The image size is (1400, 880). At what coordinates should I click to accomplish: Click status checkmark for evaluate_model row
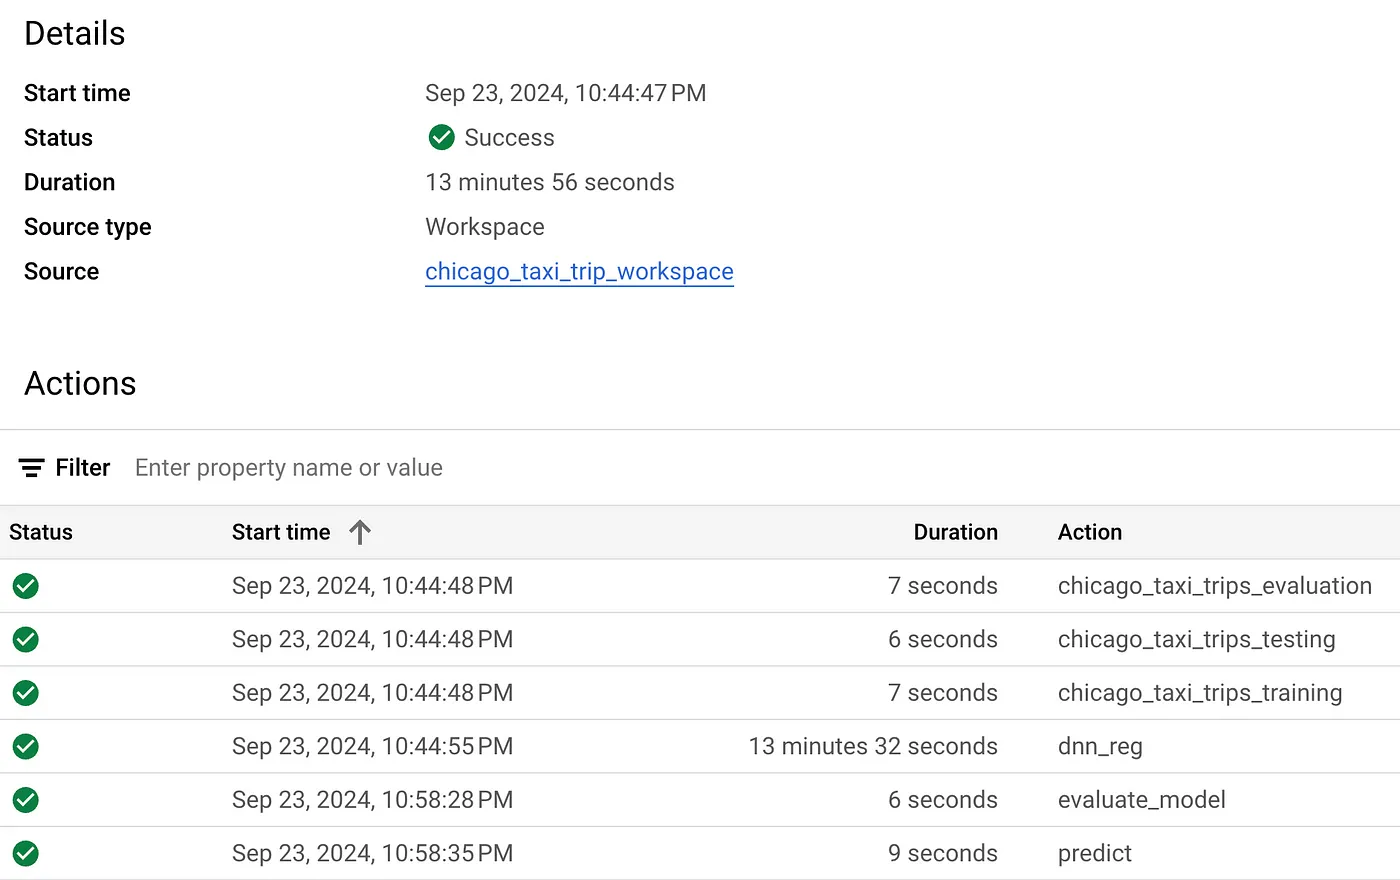[x=26, y=800]
